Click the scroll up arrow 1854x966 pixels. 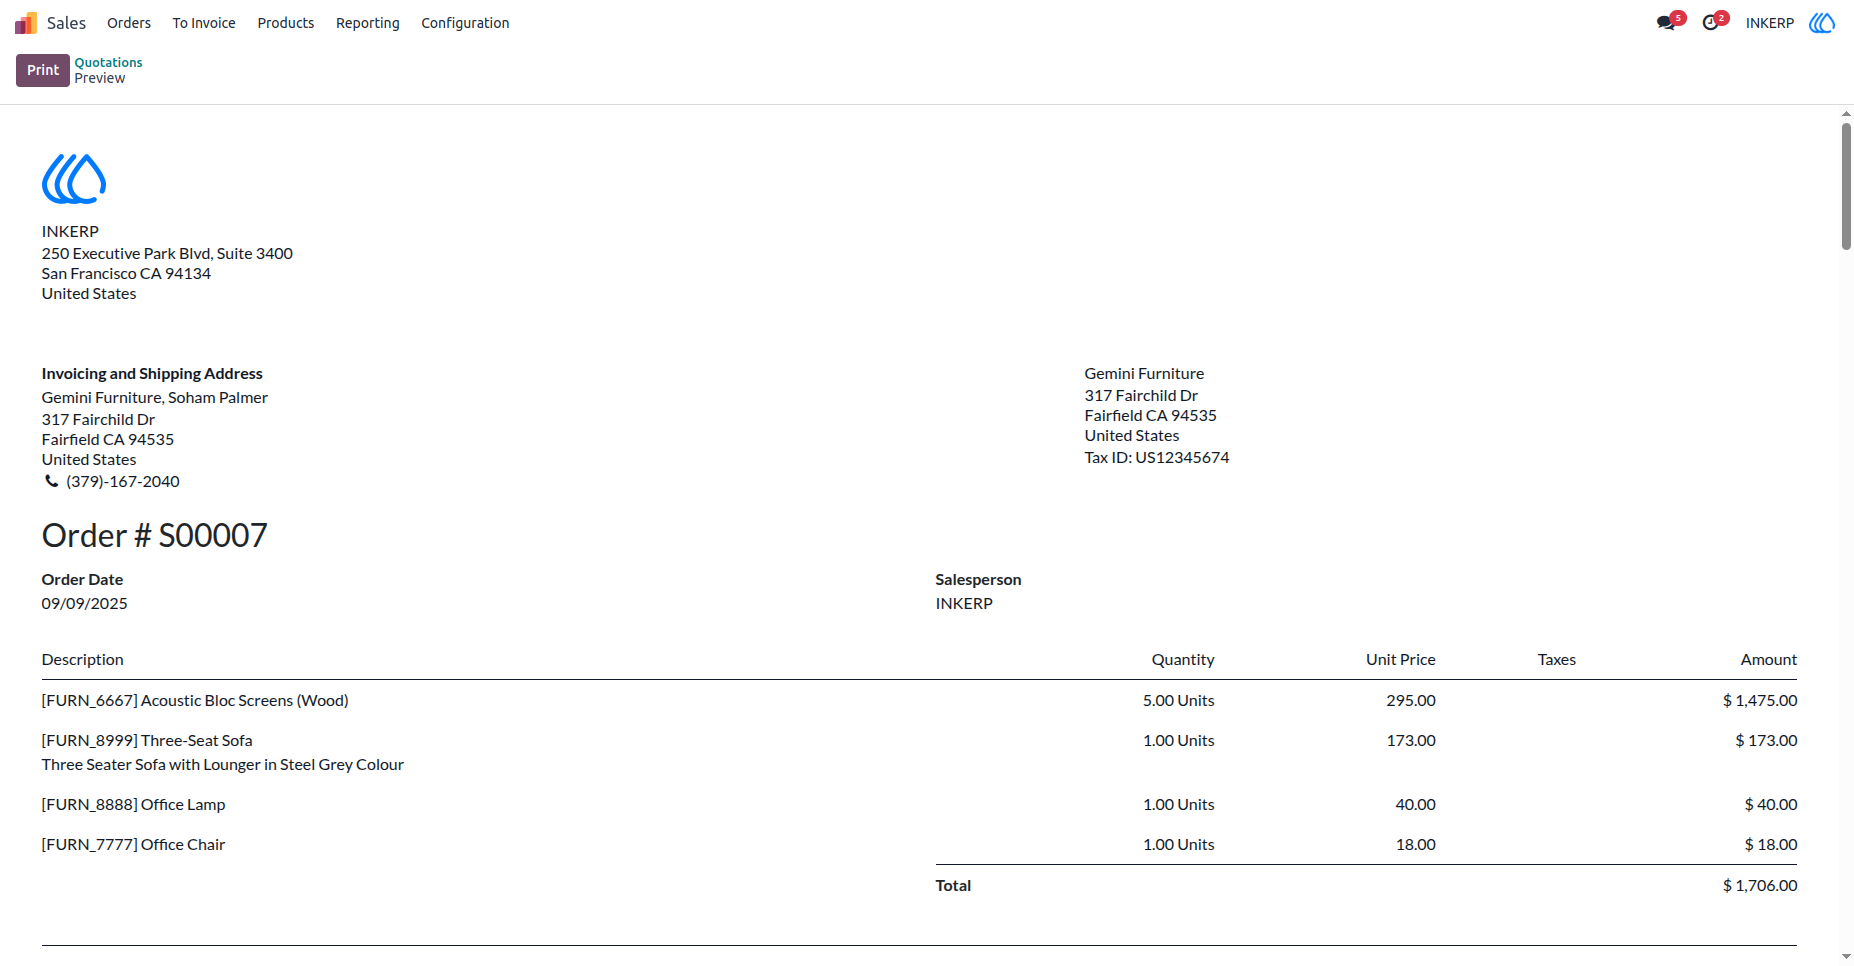click(x=1847, y=114)
